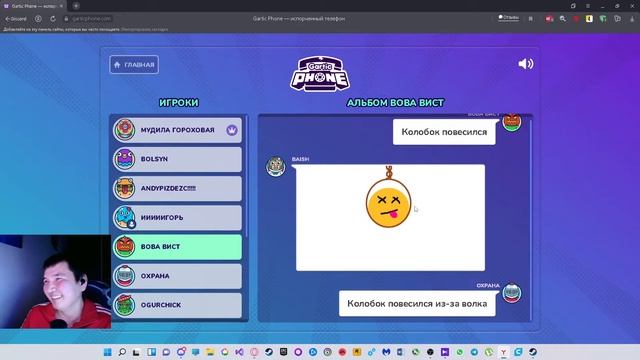The image size is (640, 360).
Task: Click the album panel scrollbar
Action: tap(530, 220)
